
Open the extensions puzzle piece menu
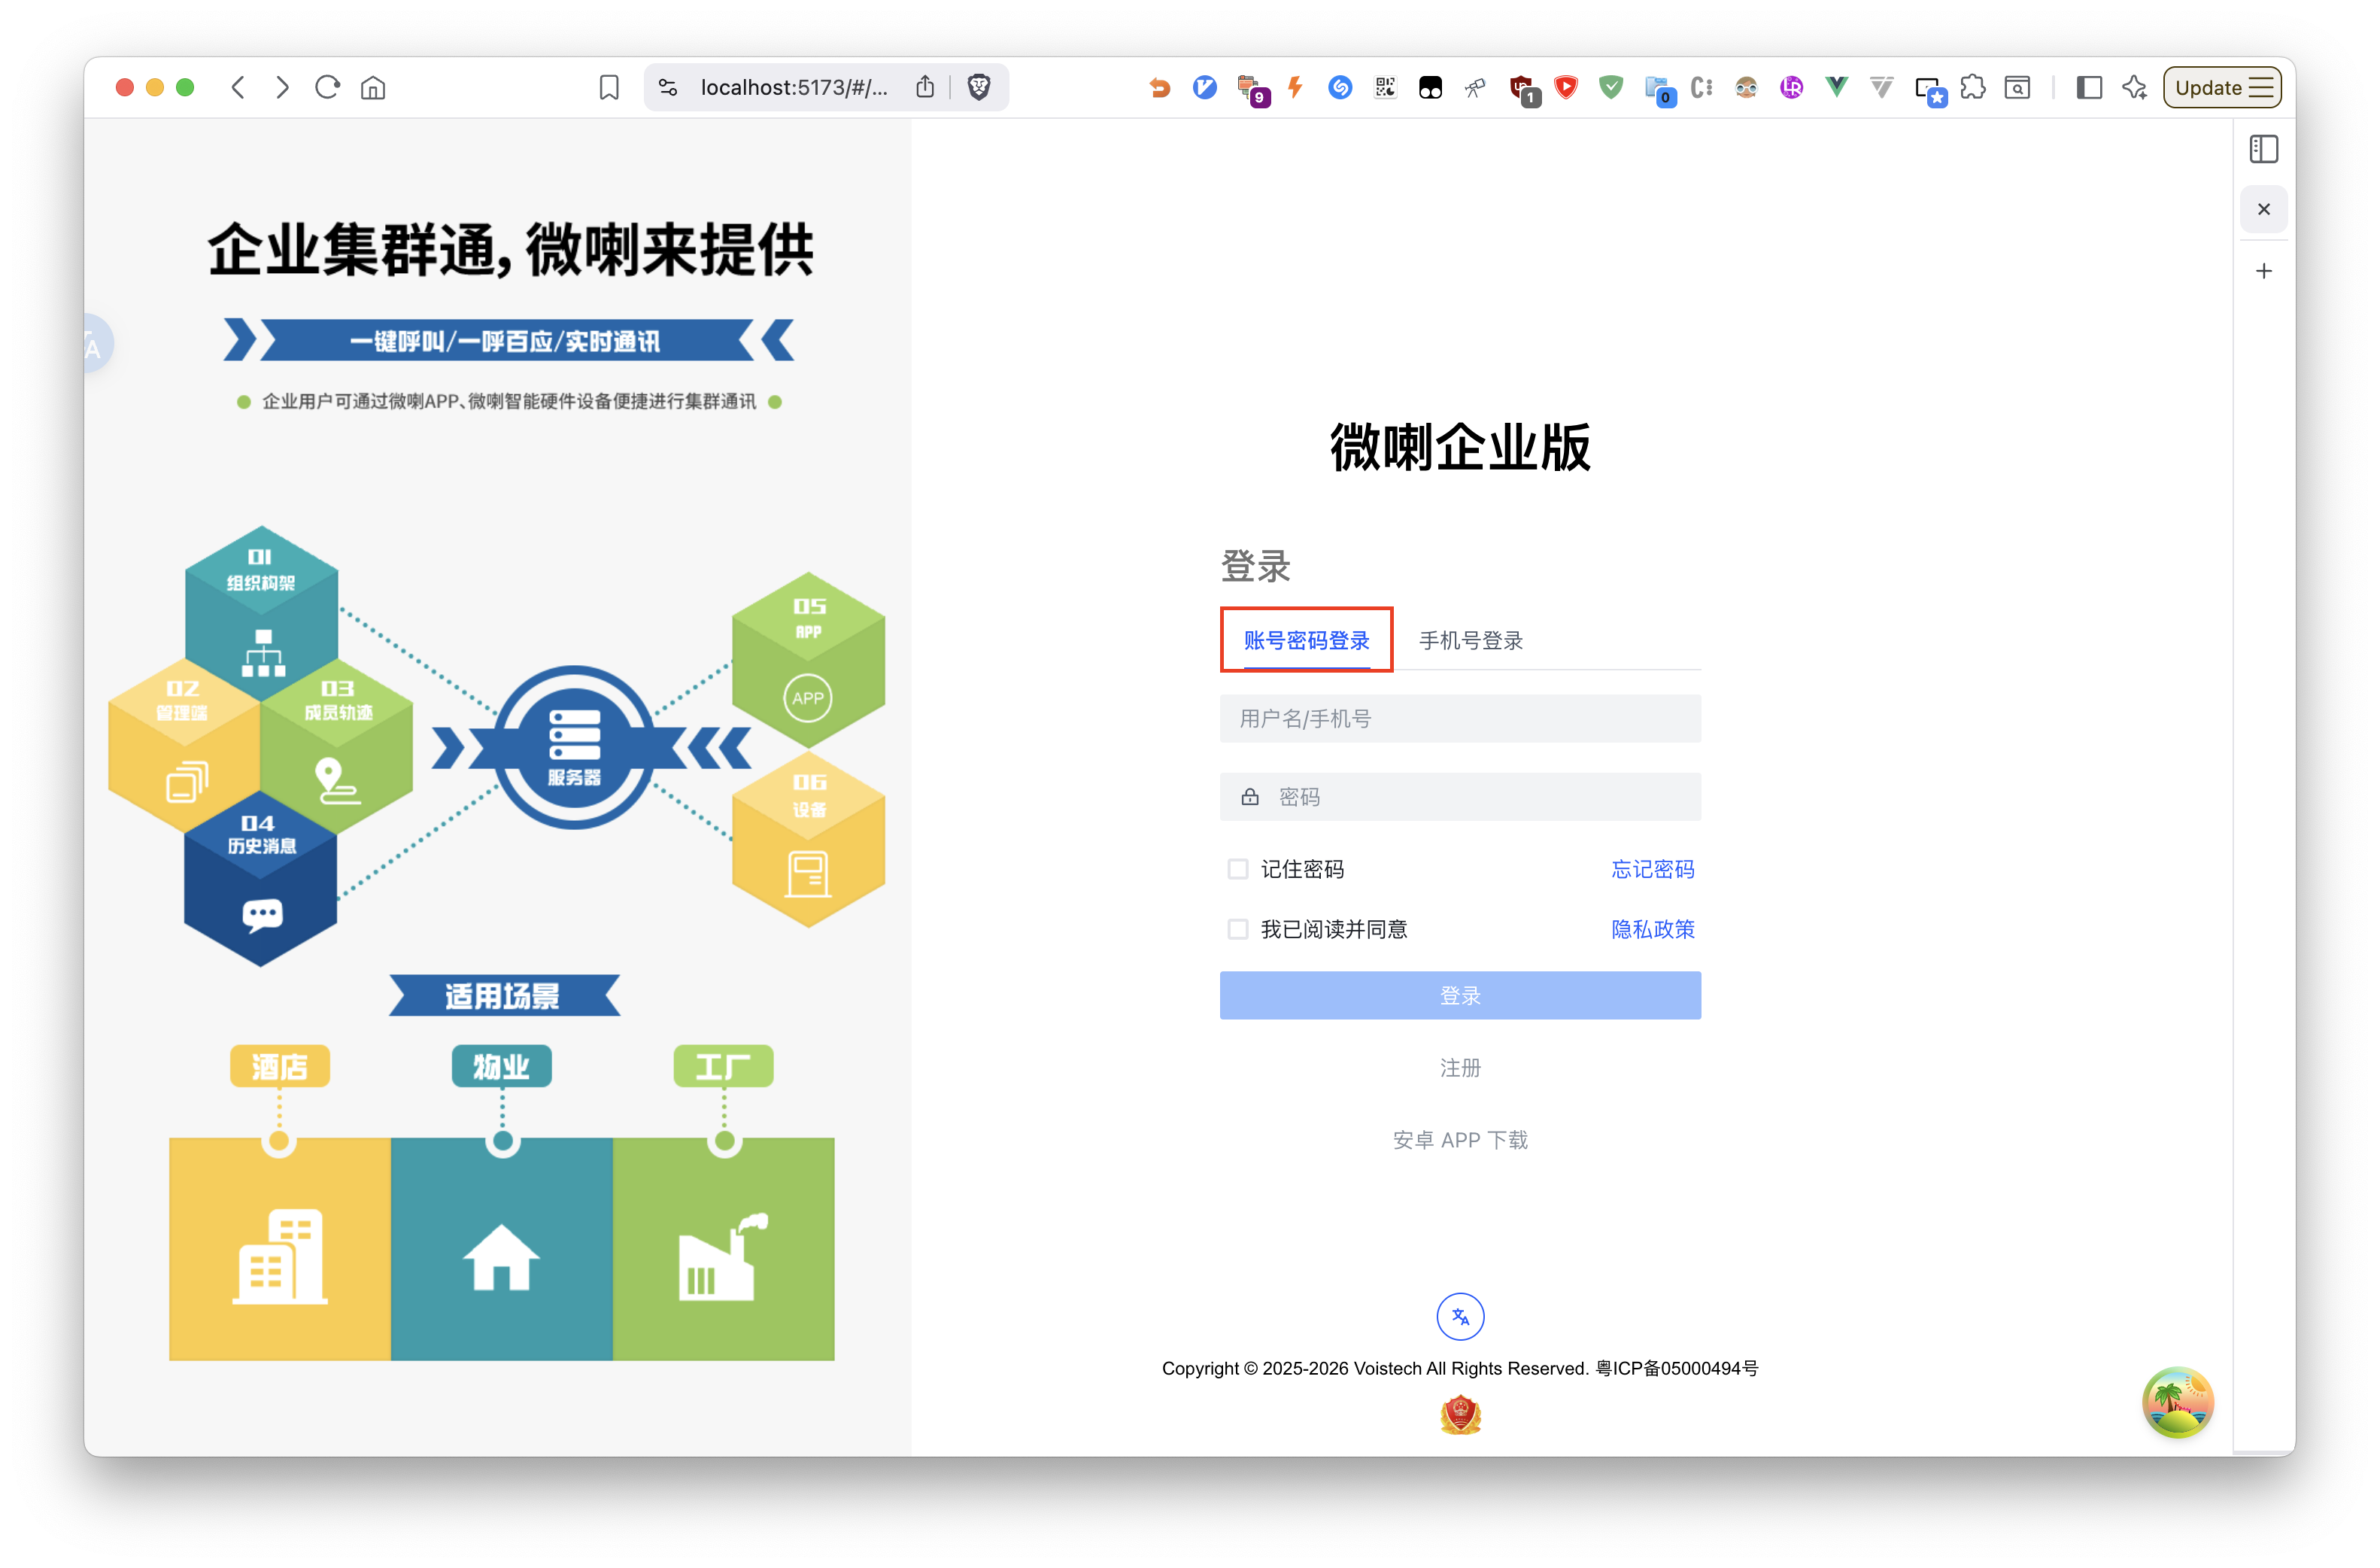pyautogui.click(x=1973, y=87)
